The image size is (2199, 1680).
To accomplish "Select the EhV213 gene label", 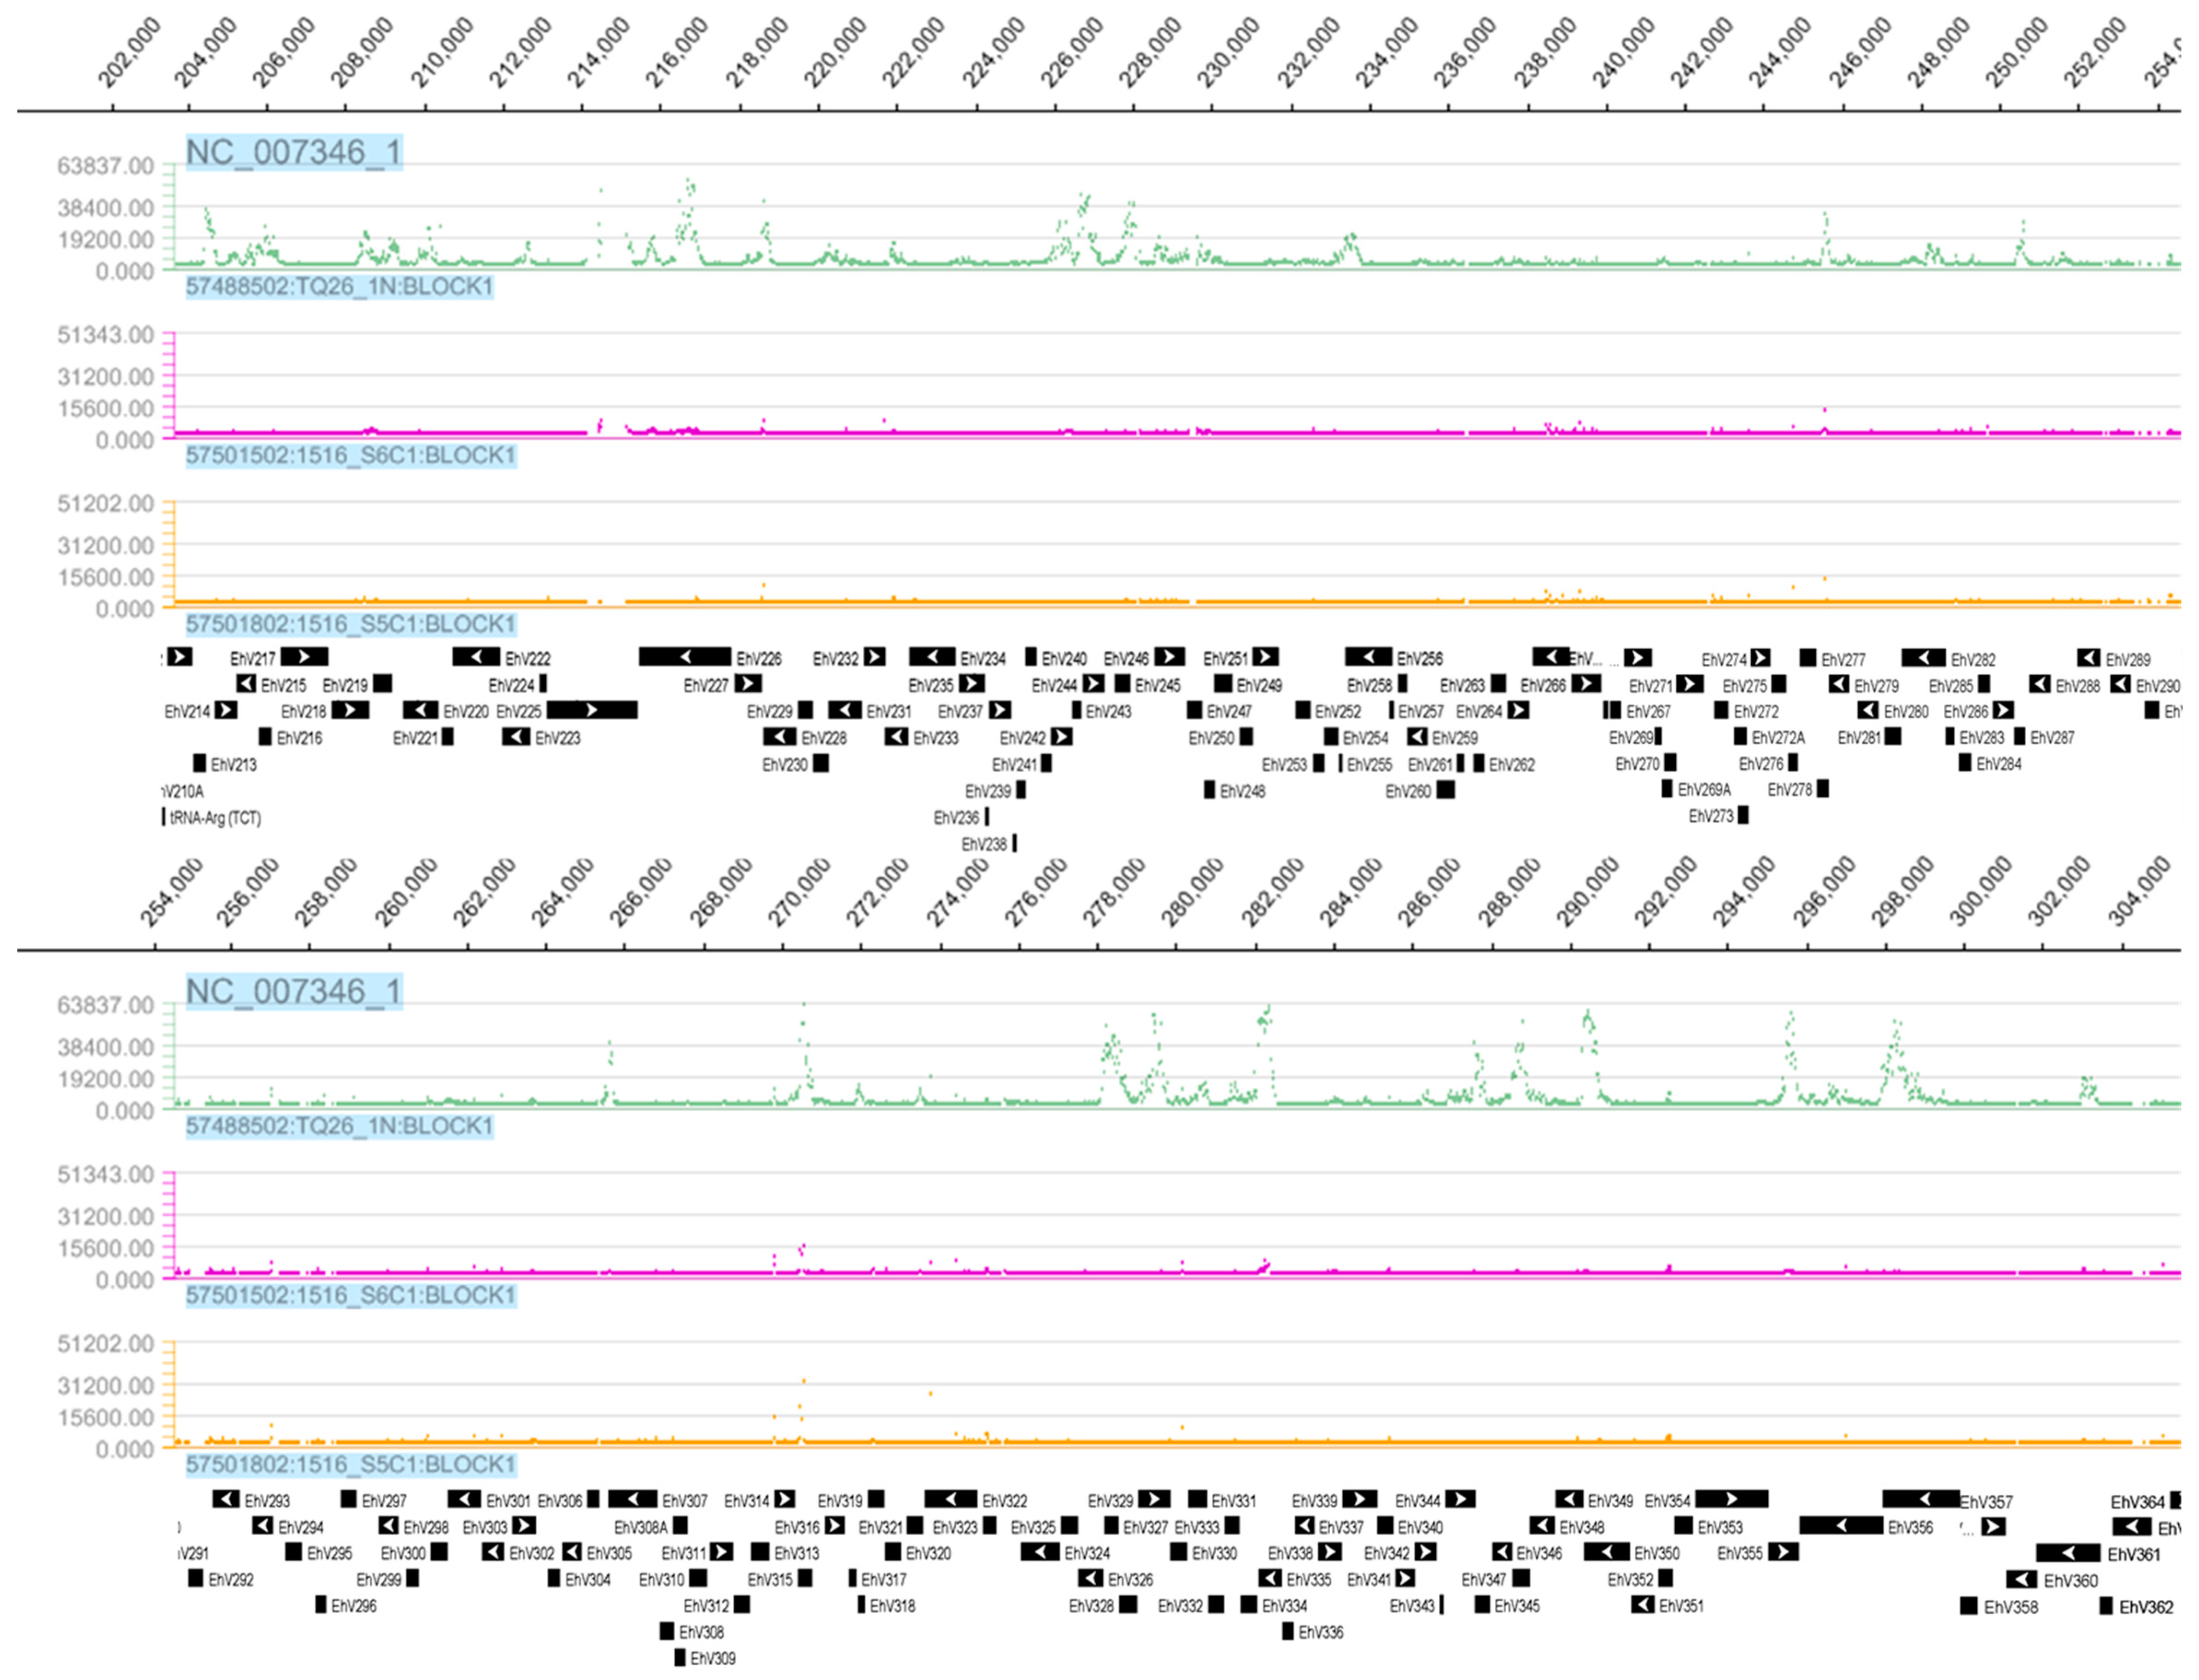I will click(233, 765).
